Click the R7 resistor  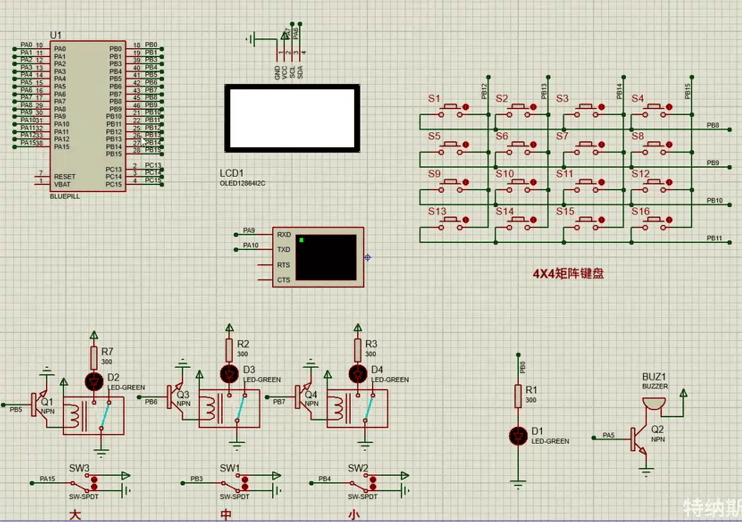tap(95, 356)
